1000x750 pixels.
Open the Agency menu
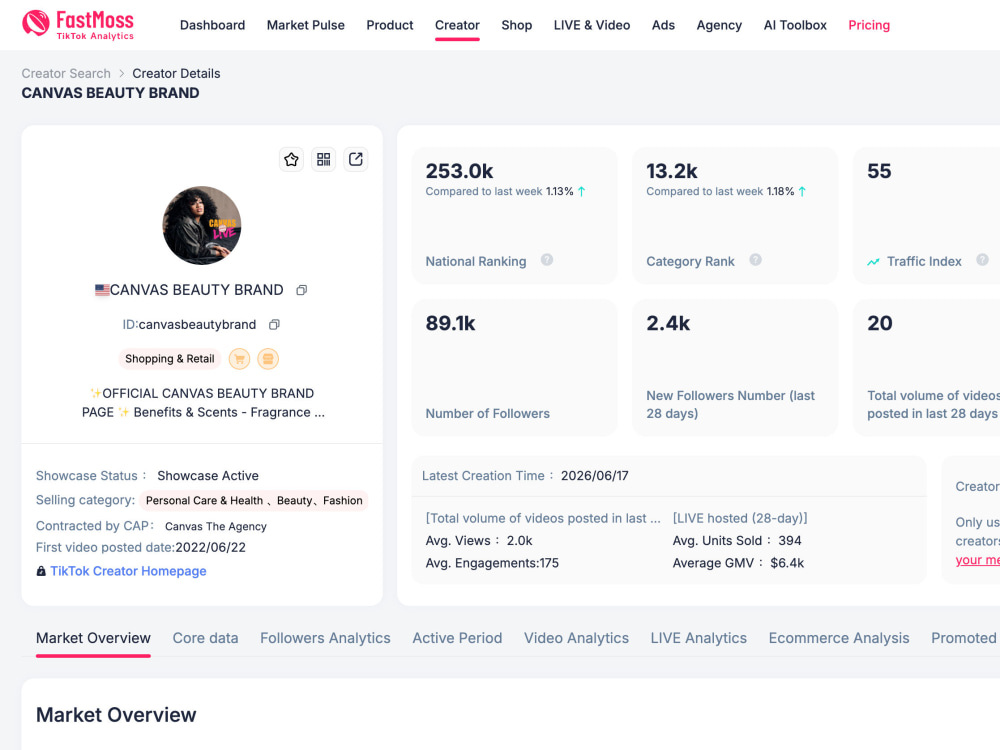[x=719, y=25]
